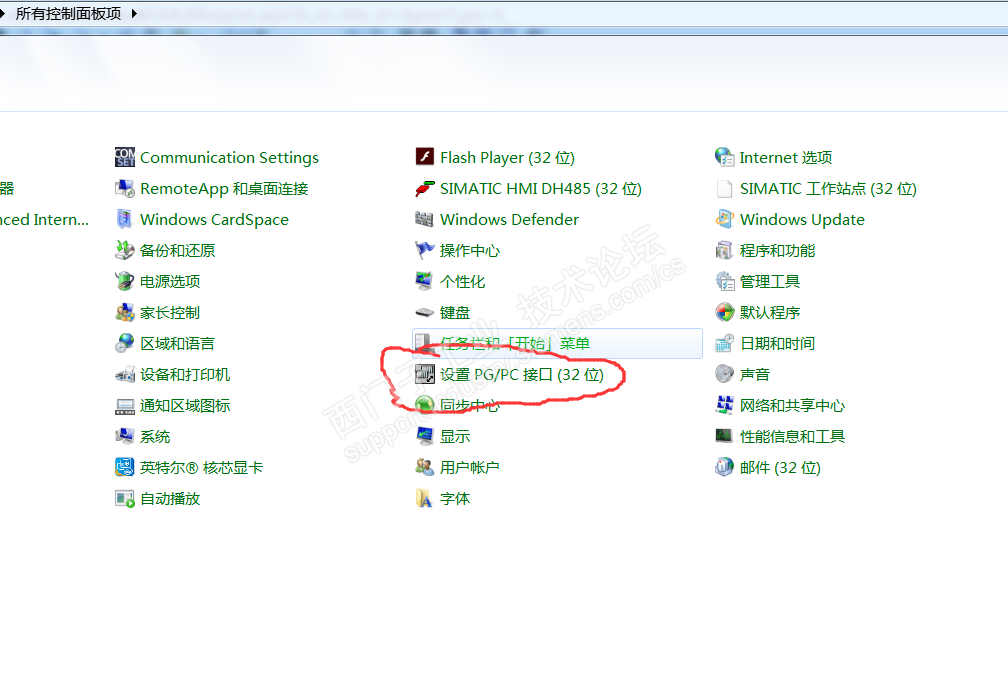Click the Flash Player (32 位) link text
Viewport: 1008px width, 687px height.
pyautogui.click(x=507, y=157)
